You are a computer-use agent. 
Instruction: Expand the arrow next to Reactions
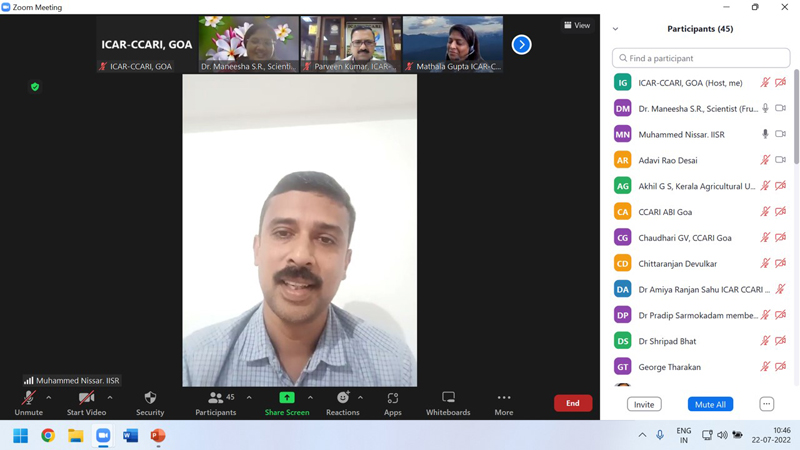pyautogui.click(x=360, y=397)
